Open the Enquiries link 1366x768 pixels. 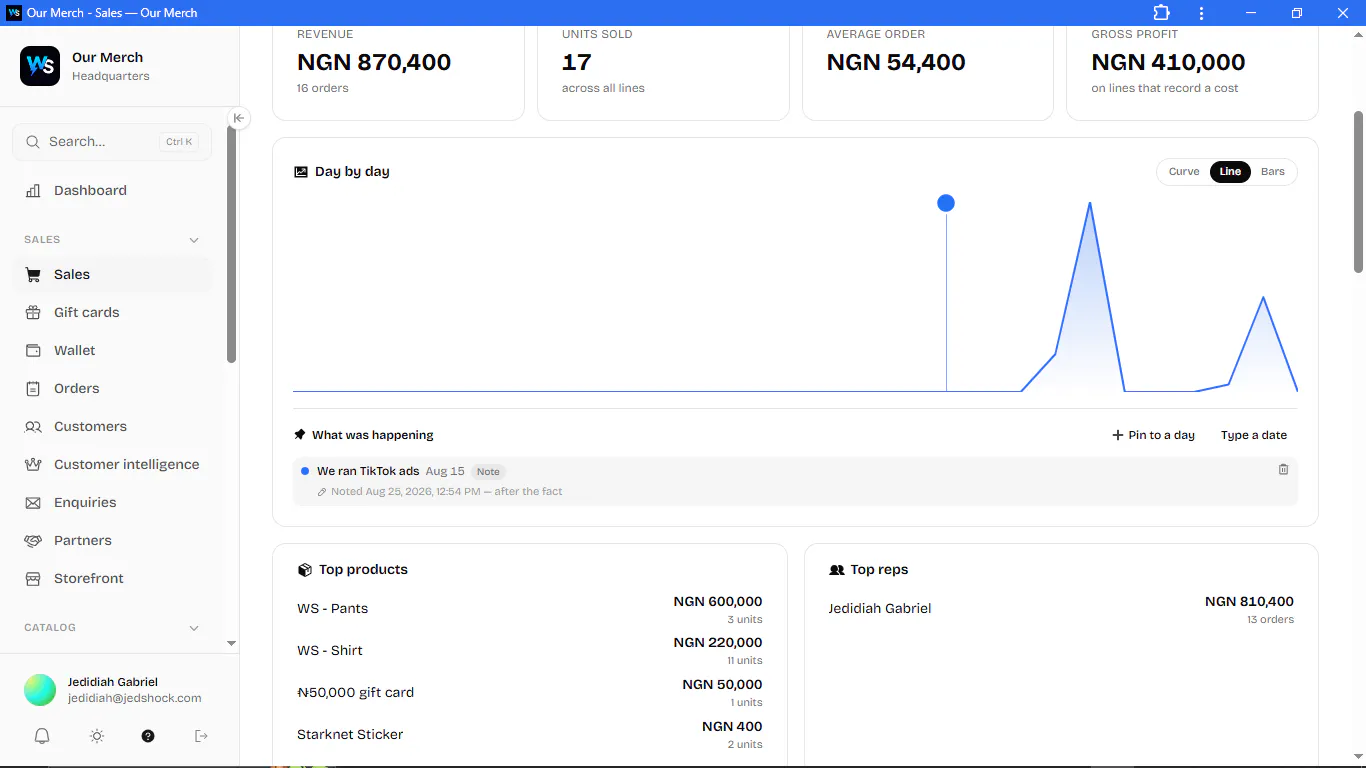point(112,503)
